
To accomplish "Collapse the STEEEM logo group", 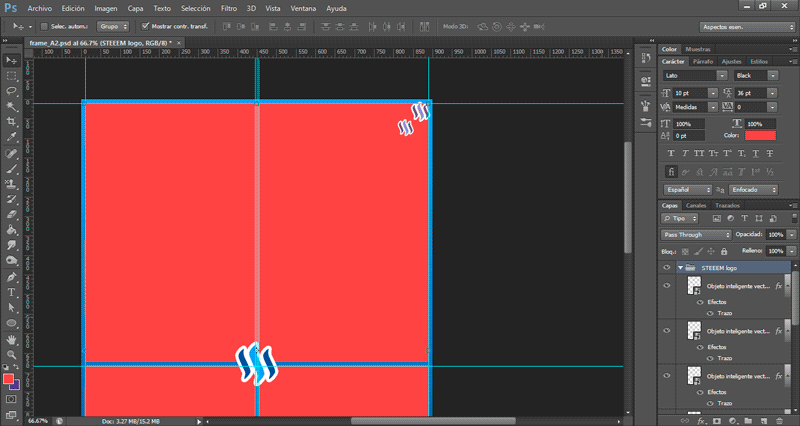I will pyautogui.click(x=680, y=268).
